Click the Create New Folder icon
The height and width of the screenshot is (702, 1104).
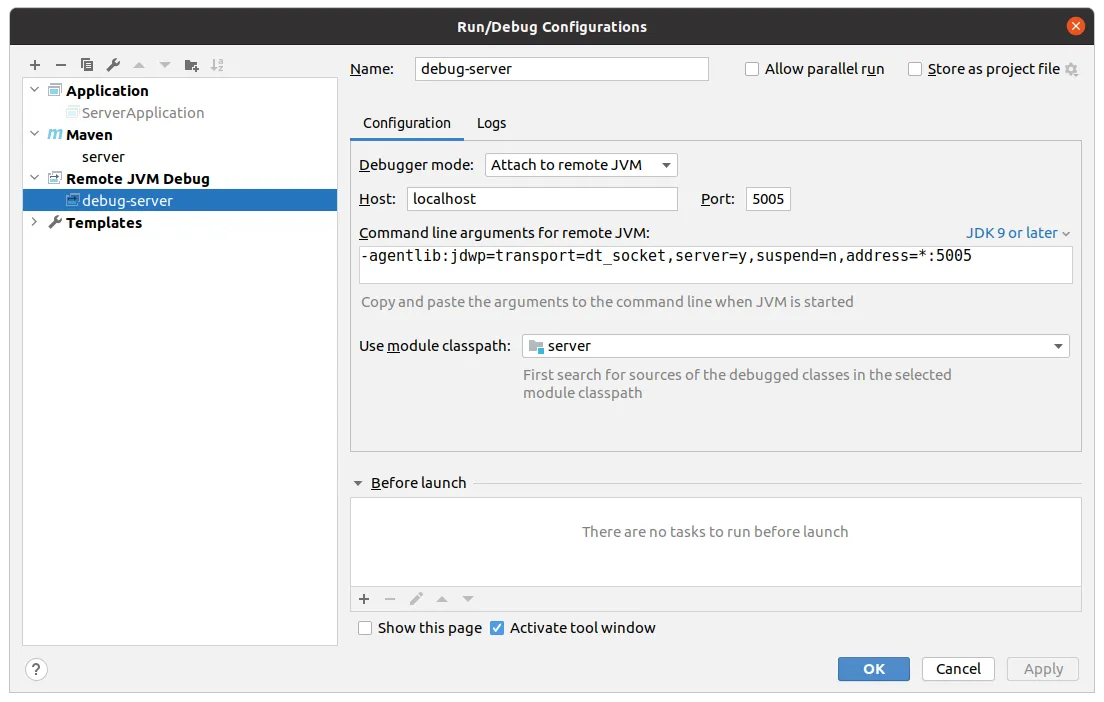click(191, 65)
